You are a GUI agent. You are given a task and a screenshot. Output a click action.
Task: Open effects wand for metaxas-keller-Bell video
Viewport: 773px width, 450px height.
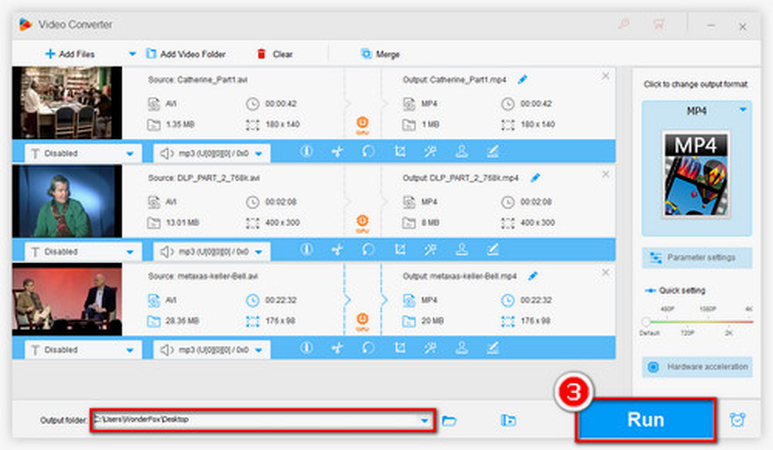[430, 348]
